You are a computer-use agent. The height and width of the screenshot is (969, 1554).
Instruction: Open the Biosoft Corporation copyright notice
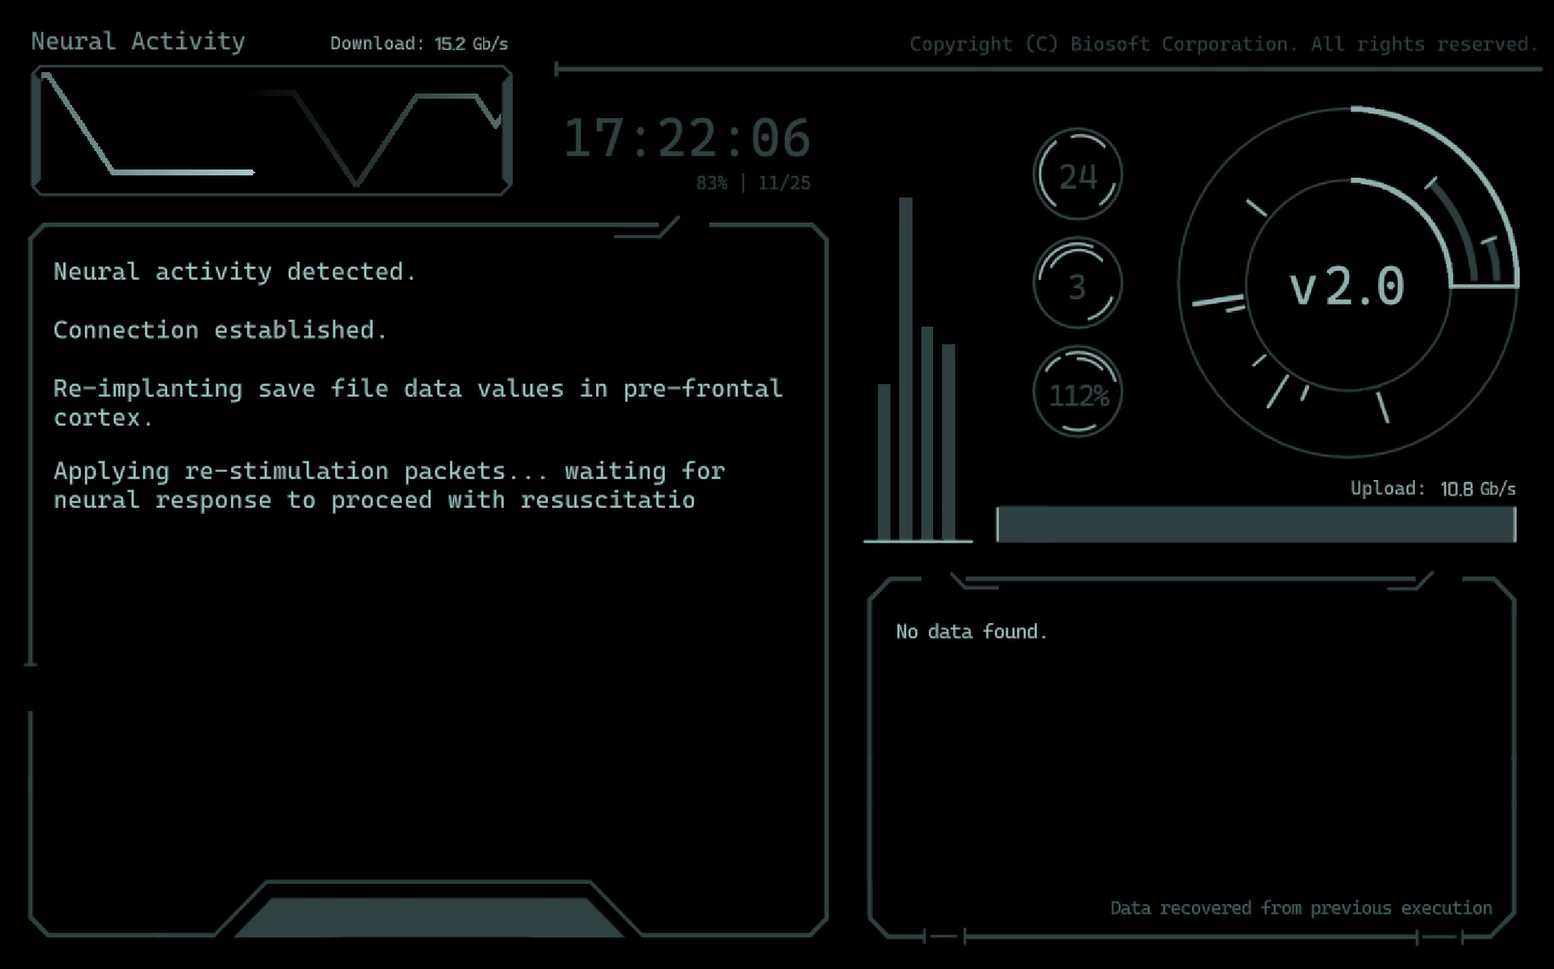[1222, 43]
